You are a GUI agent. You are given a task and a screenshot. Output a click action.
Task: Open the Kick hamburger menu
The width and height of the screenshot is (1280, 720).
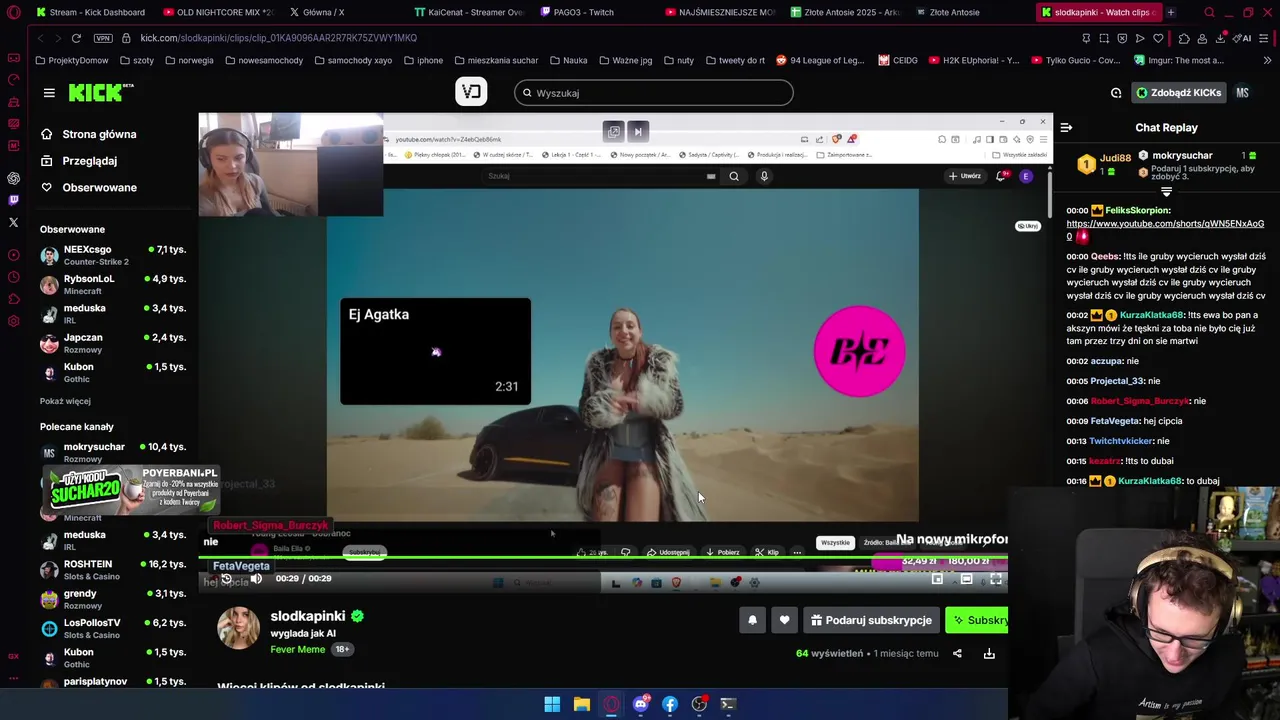(49, 93)
